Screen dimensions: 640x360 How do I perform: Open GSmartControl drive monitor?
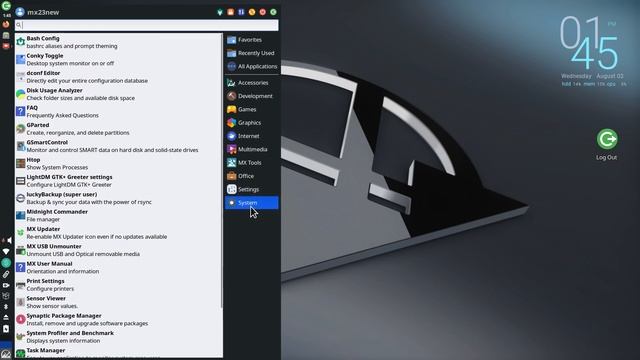pos(118,146)
